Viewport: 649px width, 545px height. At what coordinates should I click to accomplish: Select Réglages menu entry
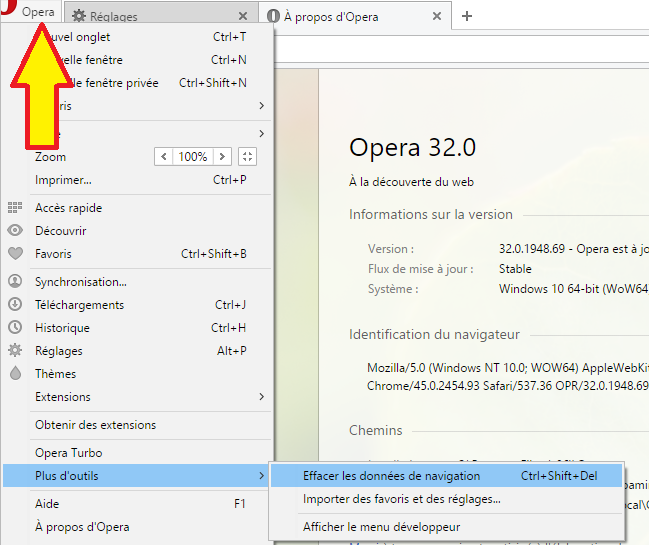[137, 351]
